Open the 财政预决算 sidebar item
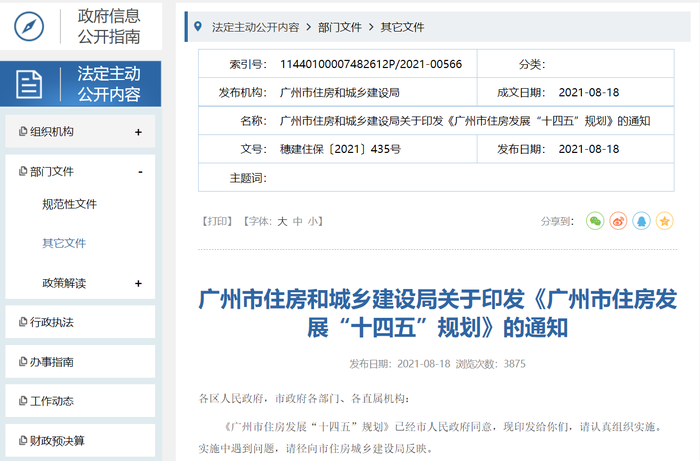The width and height of the screenshot is (700, 461). [x=80, y=440]
